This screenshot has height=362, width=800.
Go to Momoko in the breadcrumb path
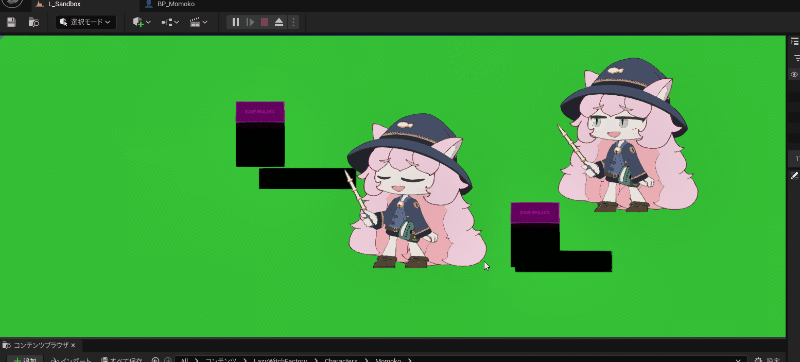389,360
